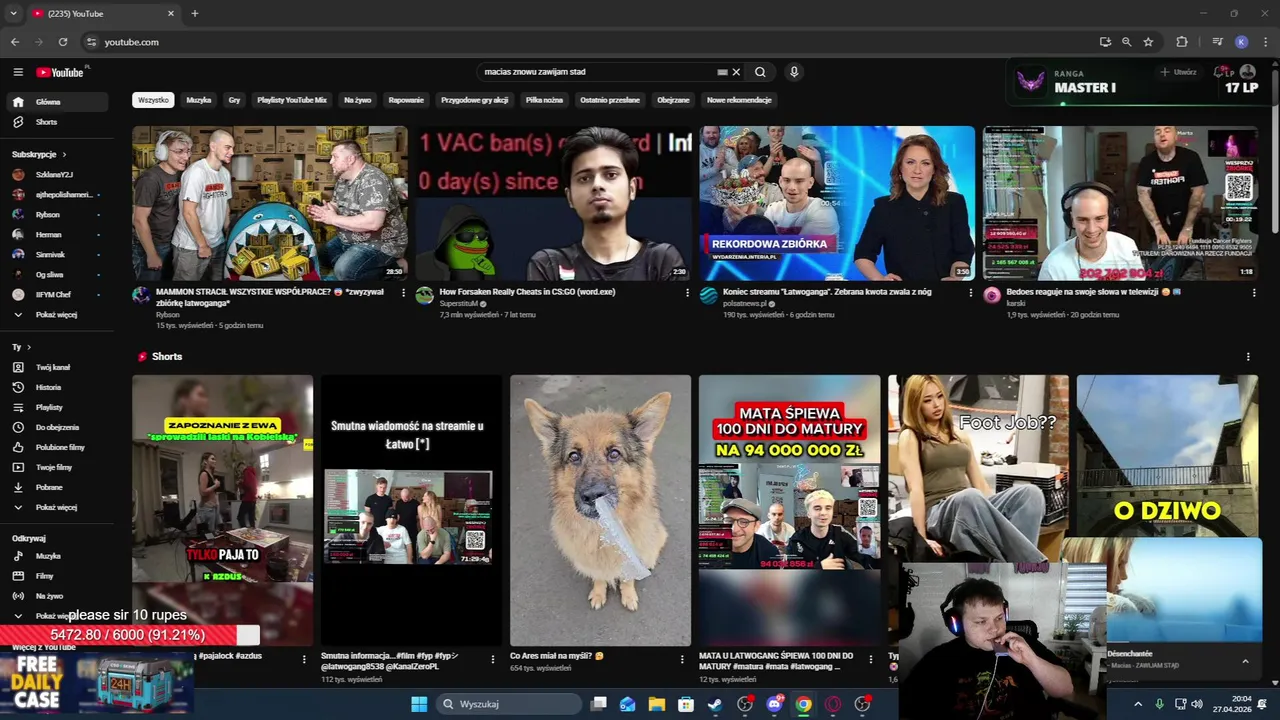
Task: Open the IIFYM Chef subscription channel
Action: (x=58, y=294)
